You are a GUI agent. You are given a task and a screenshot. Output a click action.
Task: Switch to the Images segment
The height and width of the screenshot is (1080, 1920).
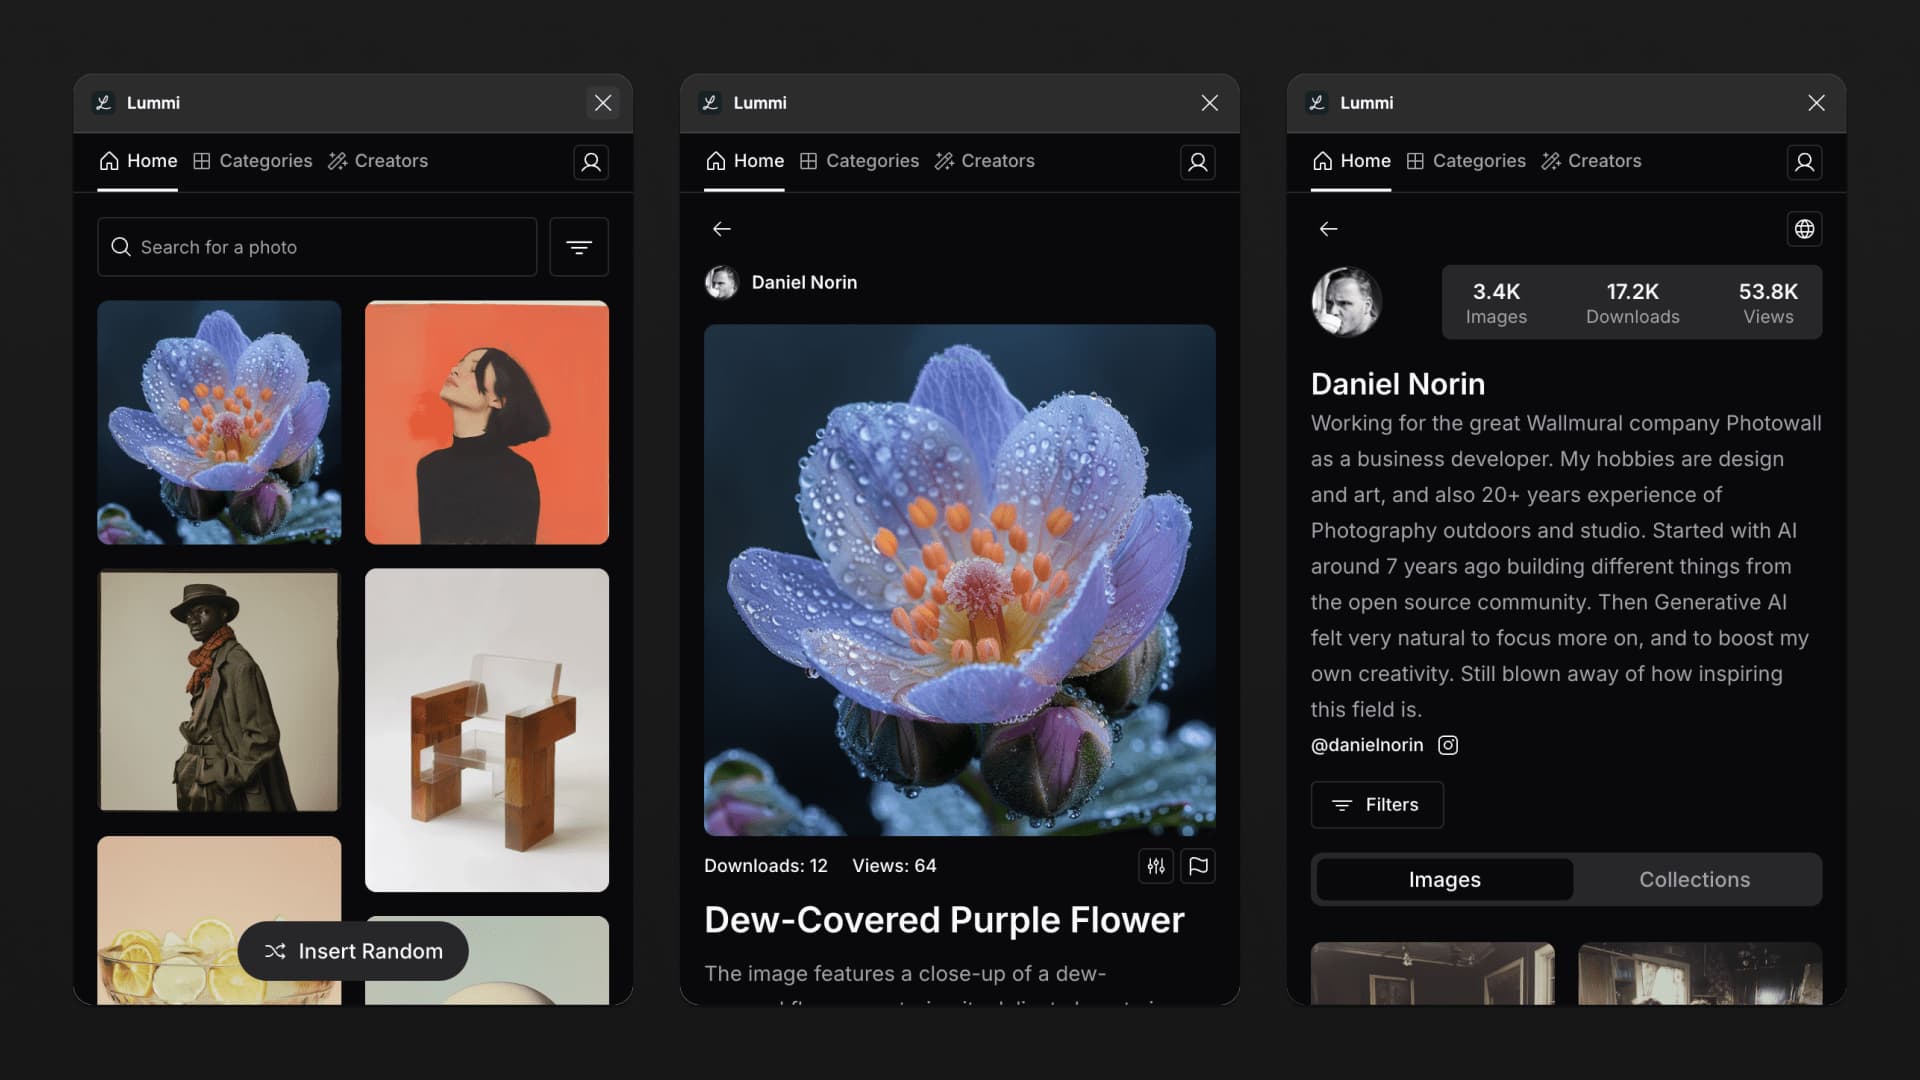coord(1444,880)
